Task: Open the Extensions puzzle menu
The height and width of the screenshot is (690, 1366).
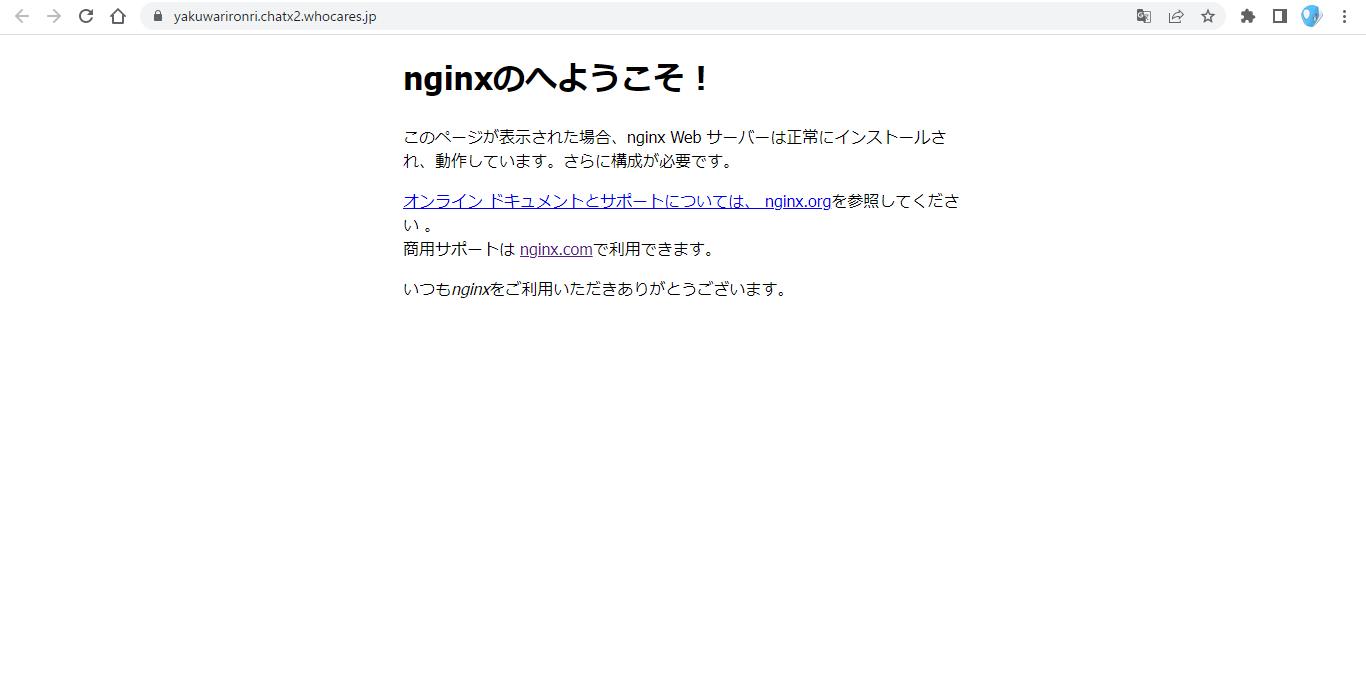Action: coord(1248,16)
